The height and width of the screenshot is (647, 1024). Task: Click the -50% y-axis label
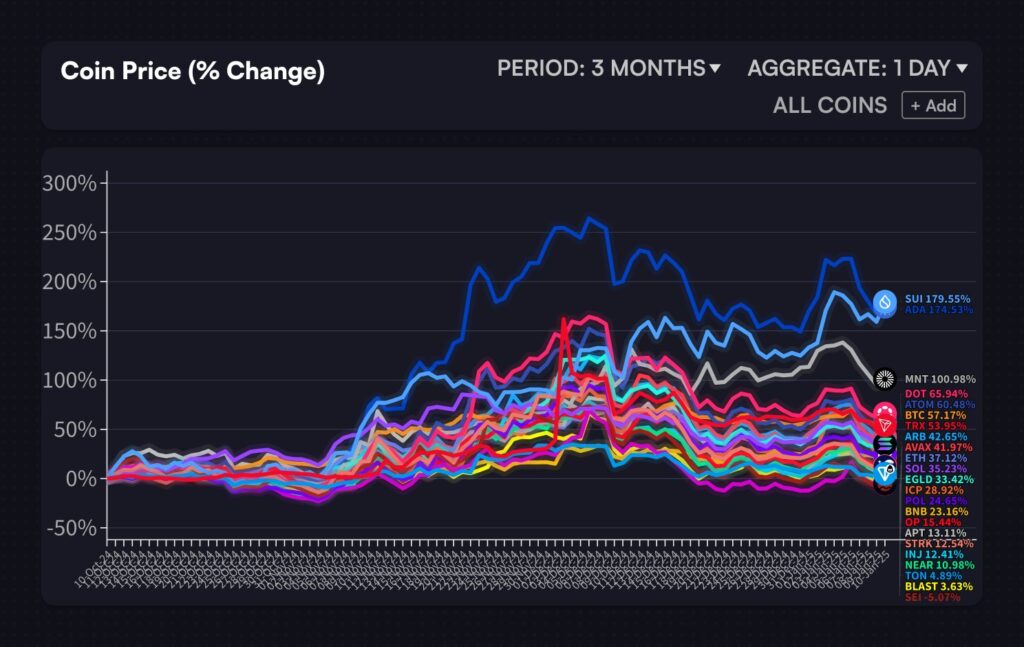(x=72, y=528)
